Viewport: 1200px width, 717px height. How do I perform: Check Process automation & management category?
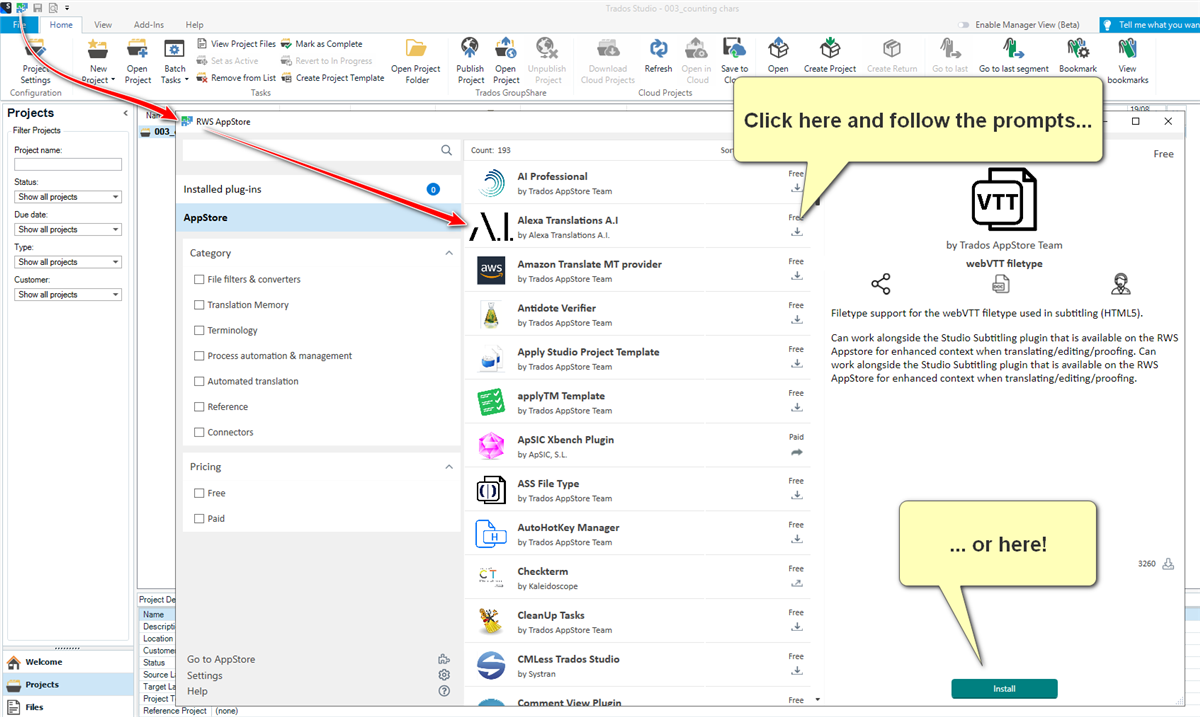coord(199,356)
